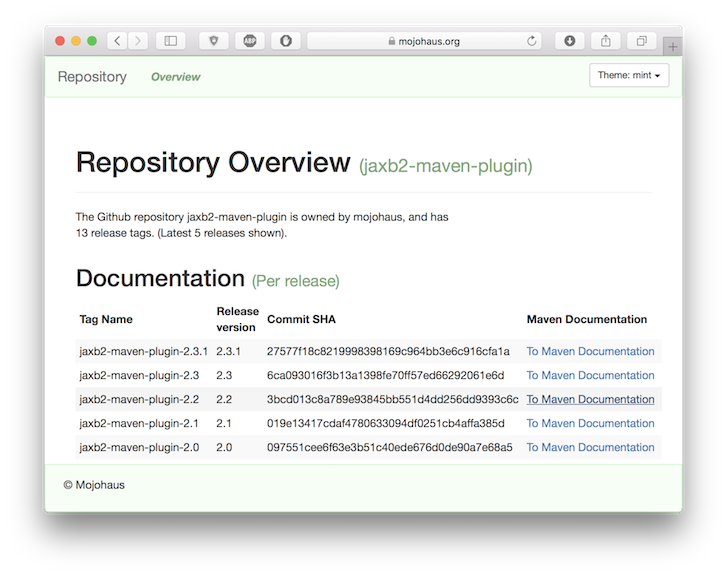Click commit SHA starting with 27577f18
The image size is (727, 576).
(388, 352)
